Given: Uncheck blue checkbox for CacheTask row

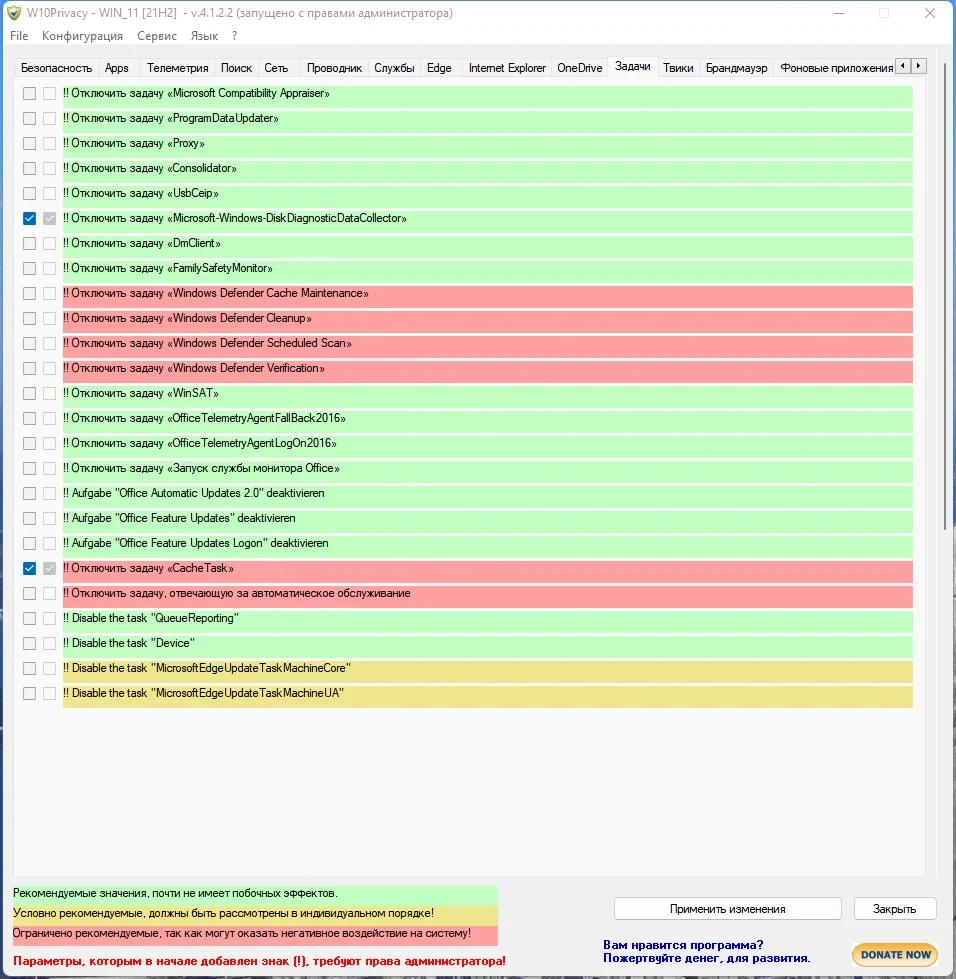Looking at the screenshot, I should coord(29,568).
